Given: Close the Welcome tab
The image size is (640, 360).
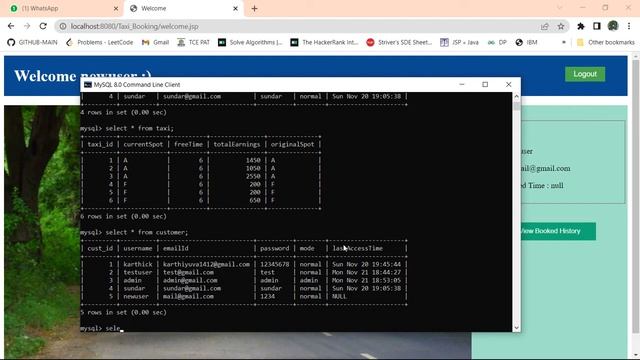Looking at the screenshot, I should pyautogui.click(x=236, y=8).
